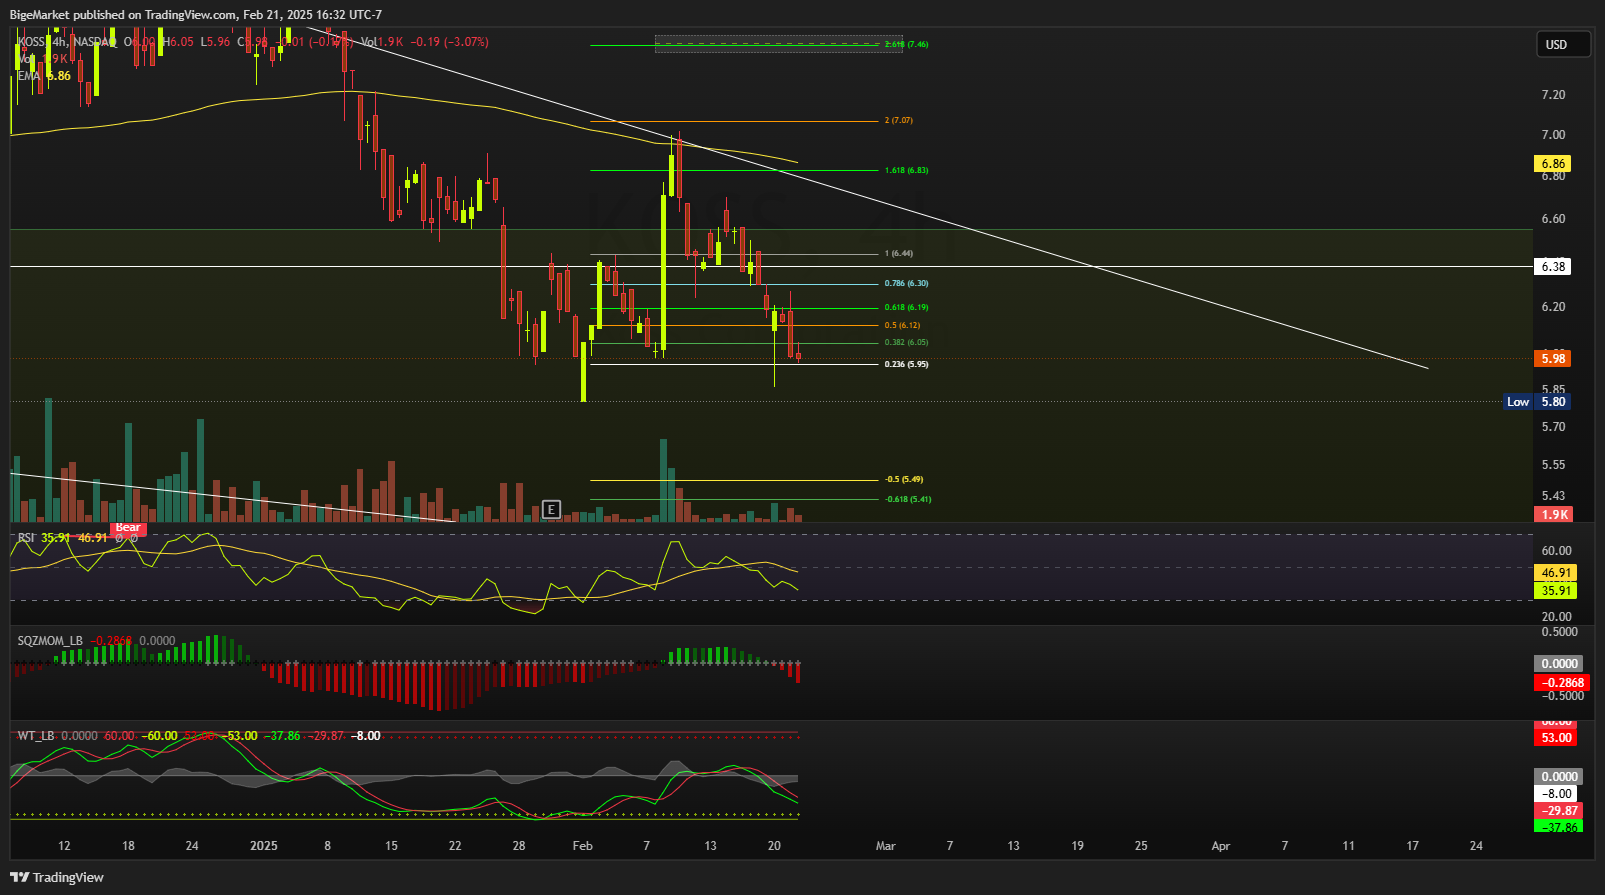Click the yellow 6.86 EMA price label
Screen dimensions: 1605x895
(1552, 163)
